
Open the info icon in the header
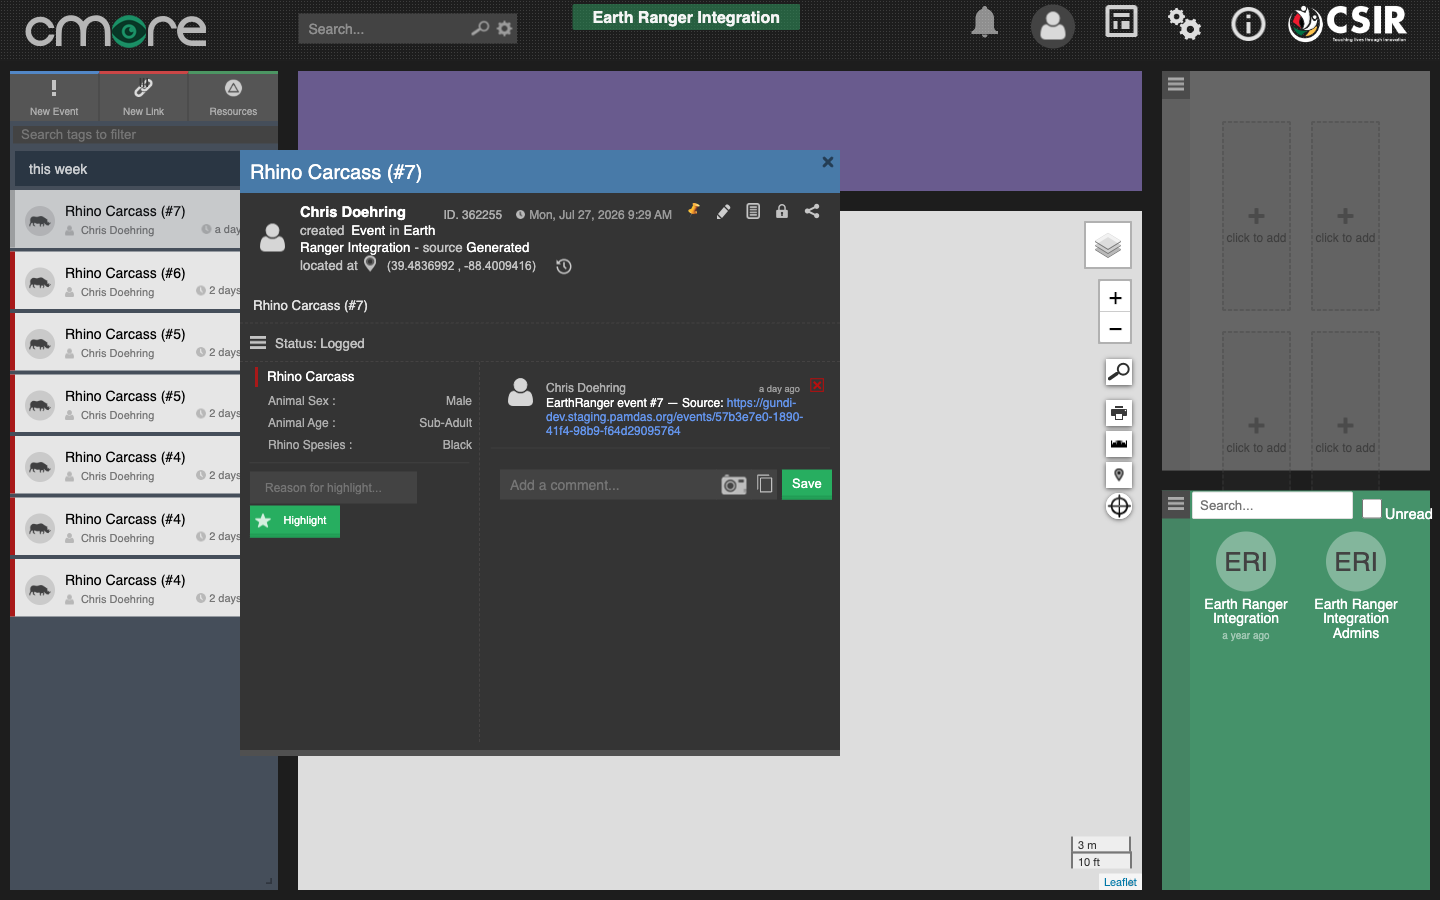pyautogui.click(x=1248, y=24)
